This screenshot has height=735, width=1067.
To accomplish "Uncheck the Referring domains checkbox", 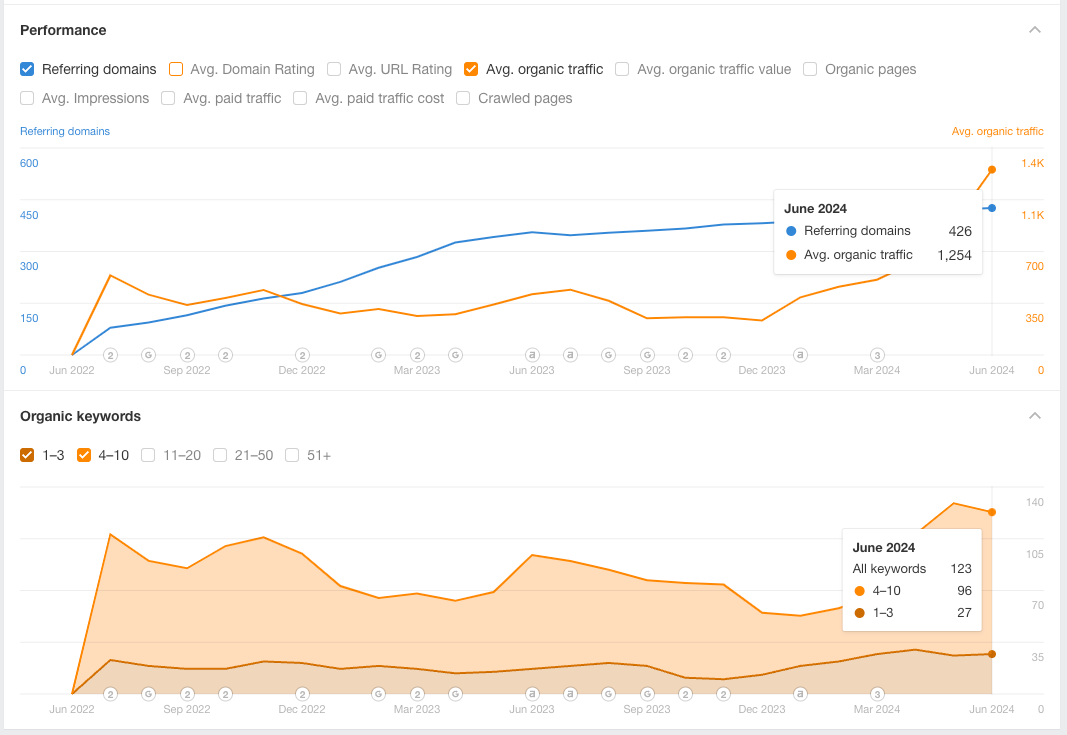I will coord(27,69).
